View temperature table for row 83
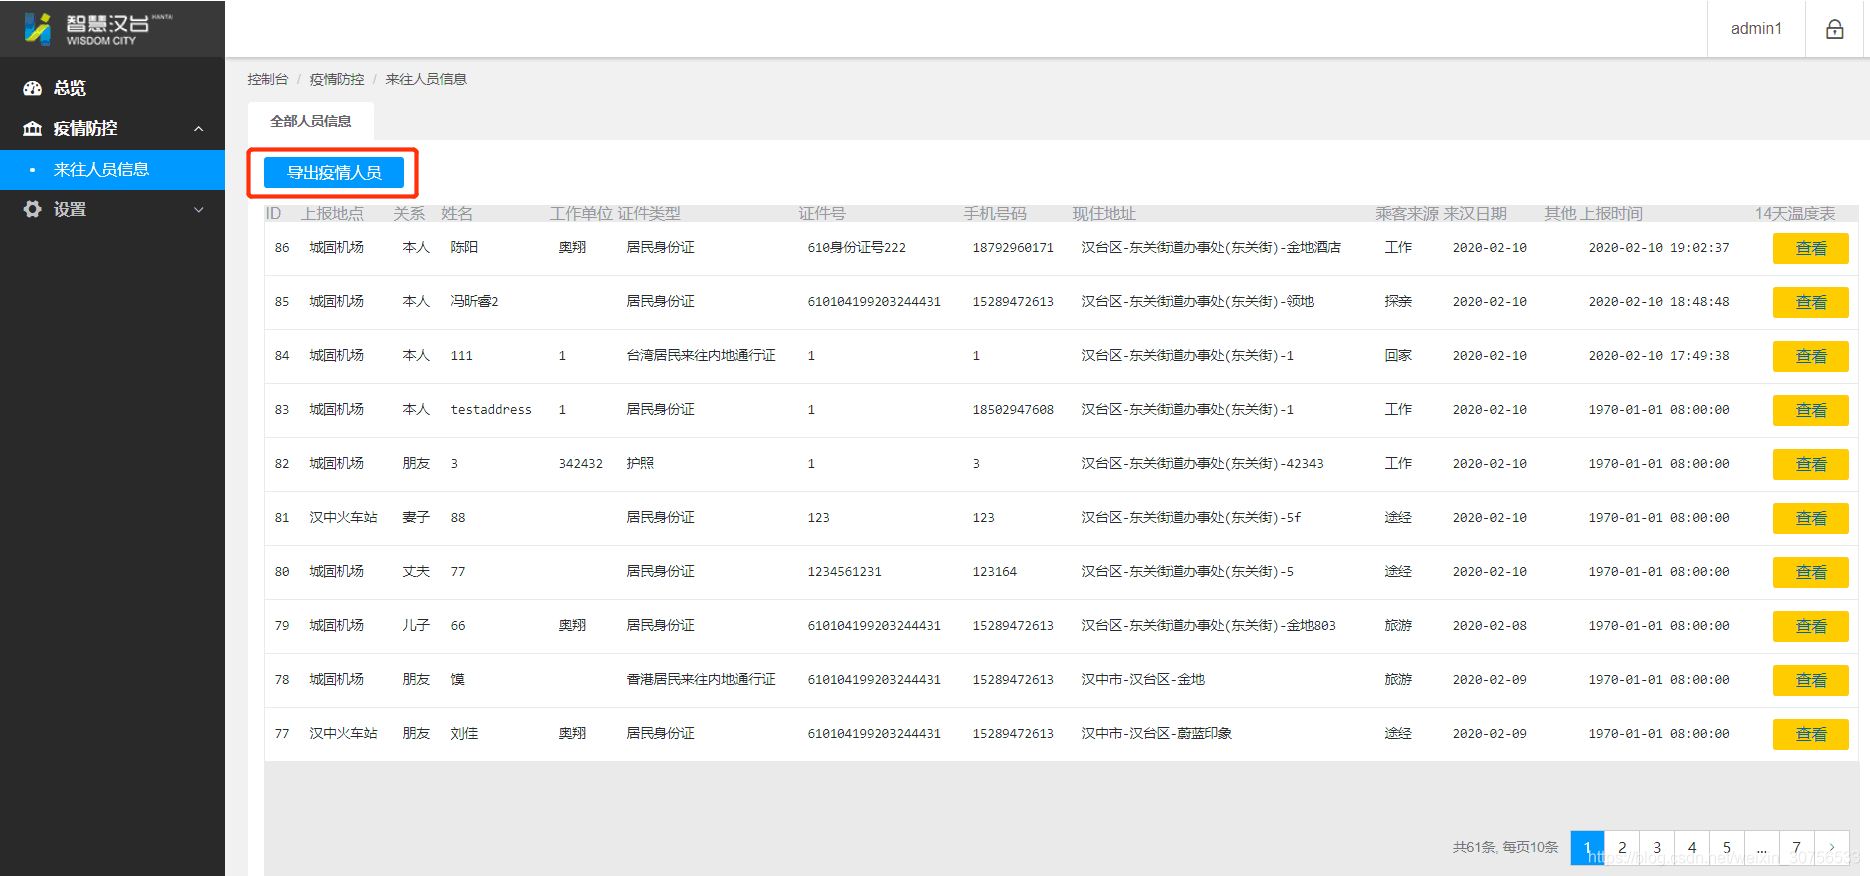Viewport: 1870px width, 876px height. coord(1811,411)
